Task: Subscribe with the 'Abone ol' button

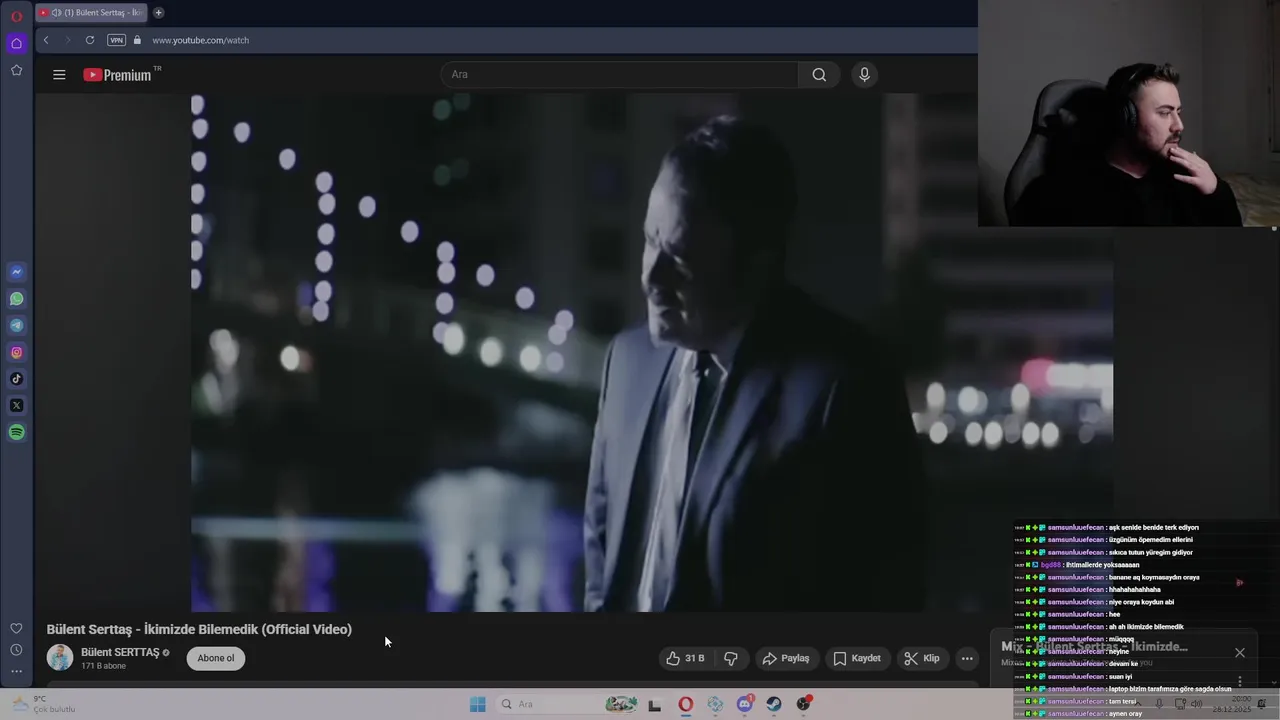Action: [216, 658]
